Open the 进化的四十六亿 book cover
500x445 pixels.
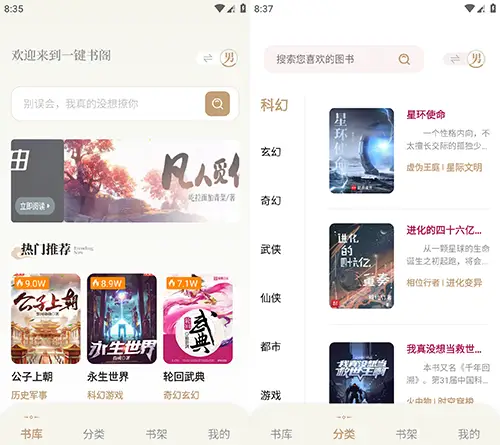(362, 266)
